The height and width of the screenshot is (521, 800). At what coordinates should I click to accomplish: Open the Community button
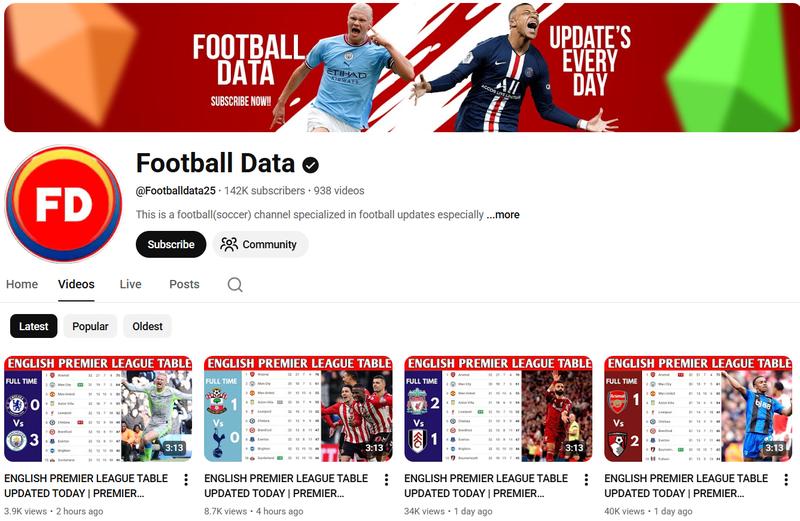pyautogui.click(x=260, y=244)
